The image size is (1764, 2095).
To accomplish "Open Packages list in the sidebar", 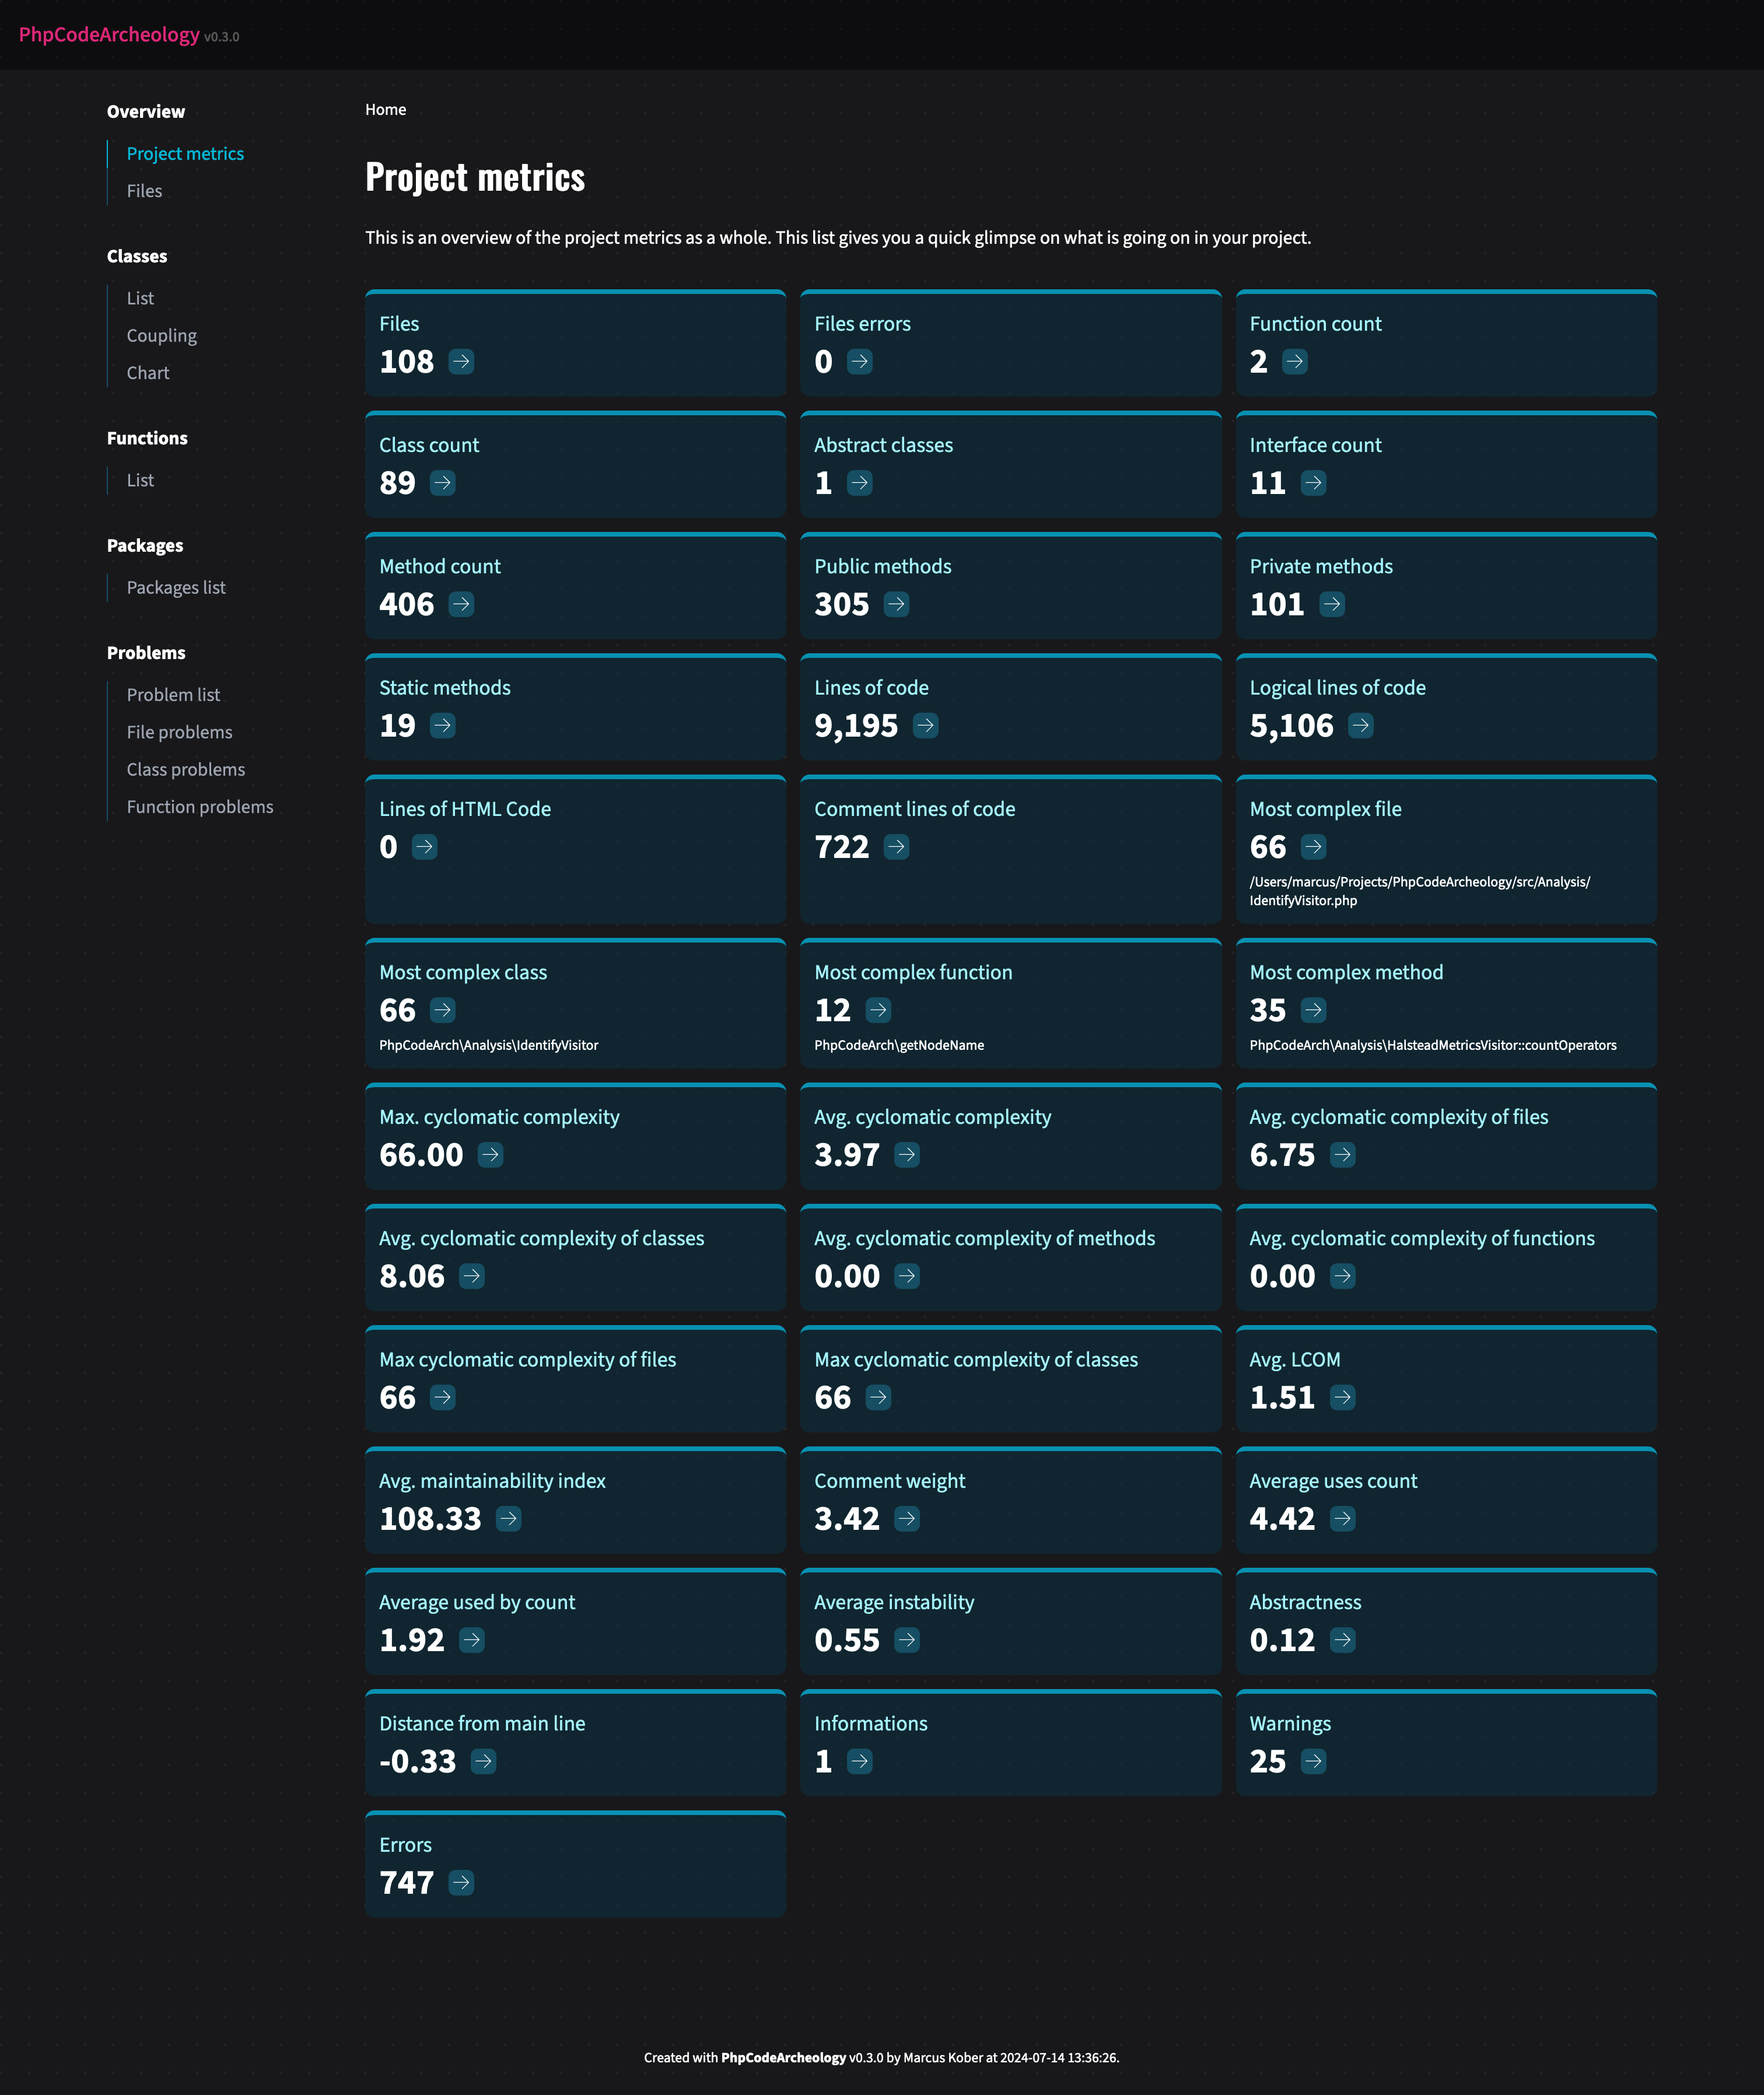I will 176,588.
